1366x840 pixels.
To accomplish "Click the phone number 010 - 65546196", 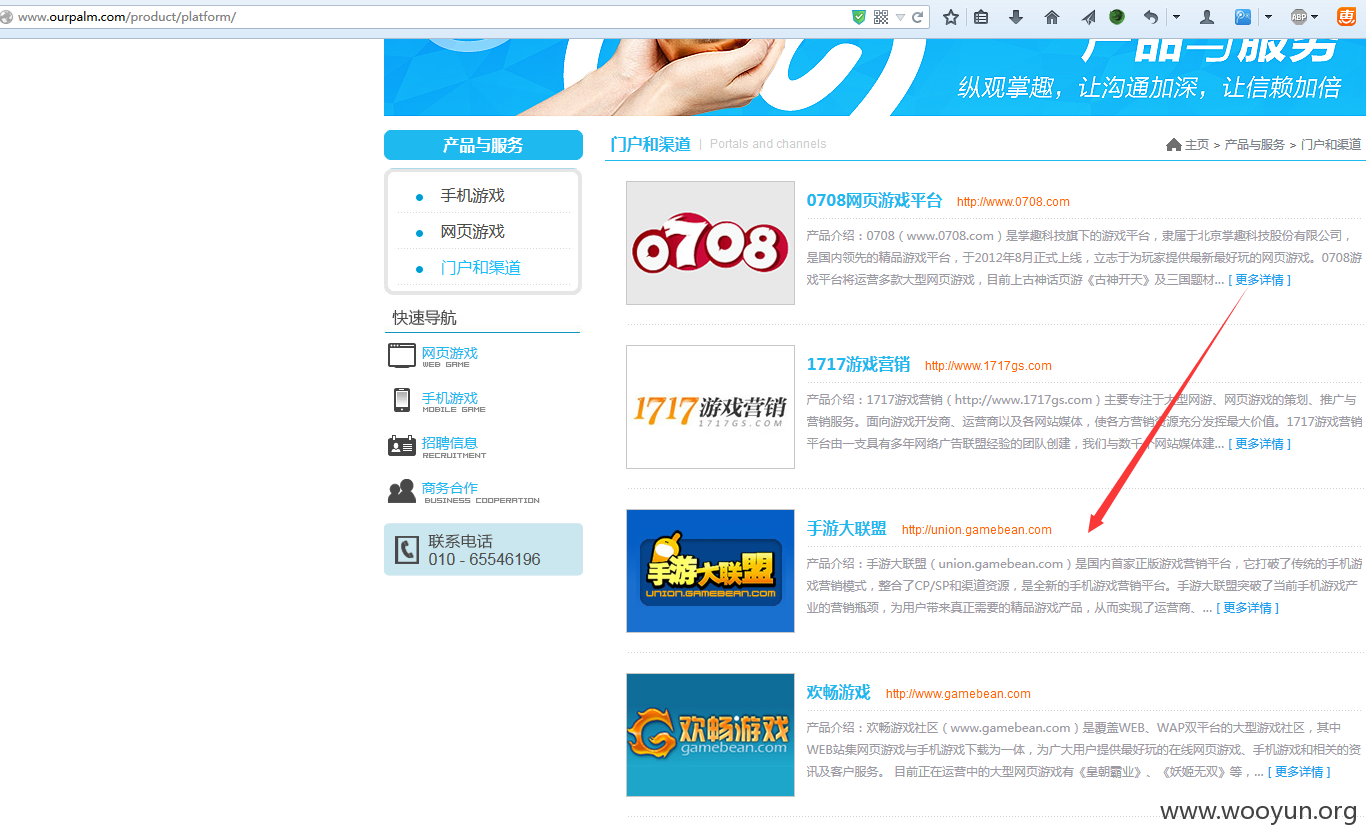I will (484, 560).
